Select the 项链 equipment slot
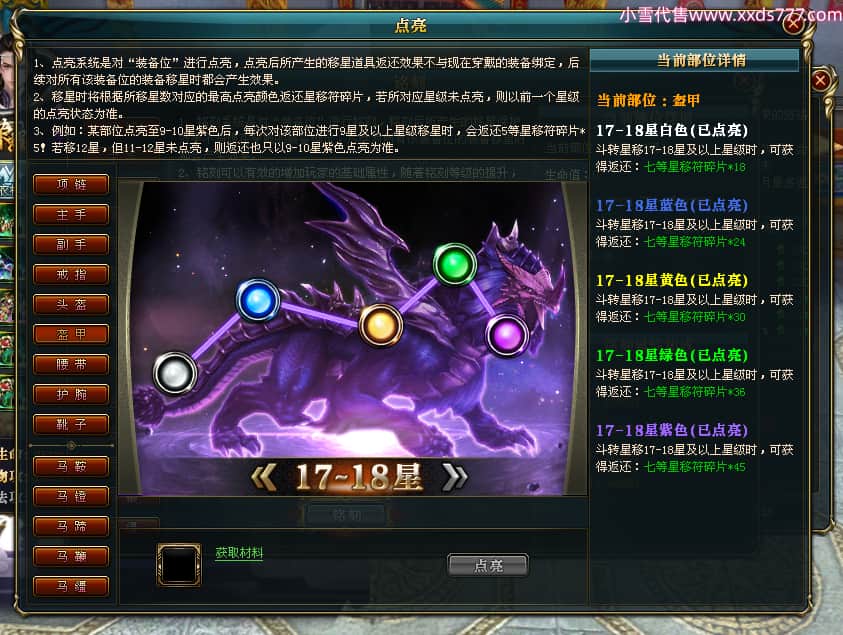Image resolution: width=843 pixels, height=635 pixels. point(71,184)
